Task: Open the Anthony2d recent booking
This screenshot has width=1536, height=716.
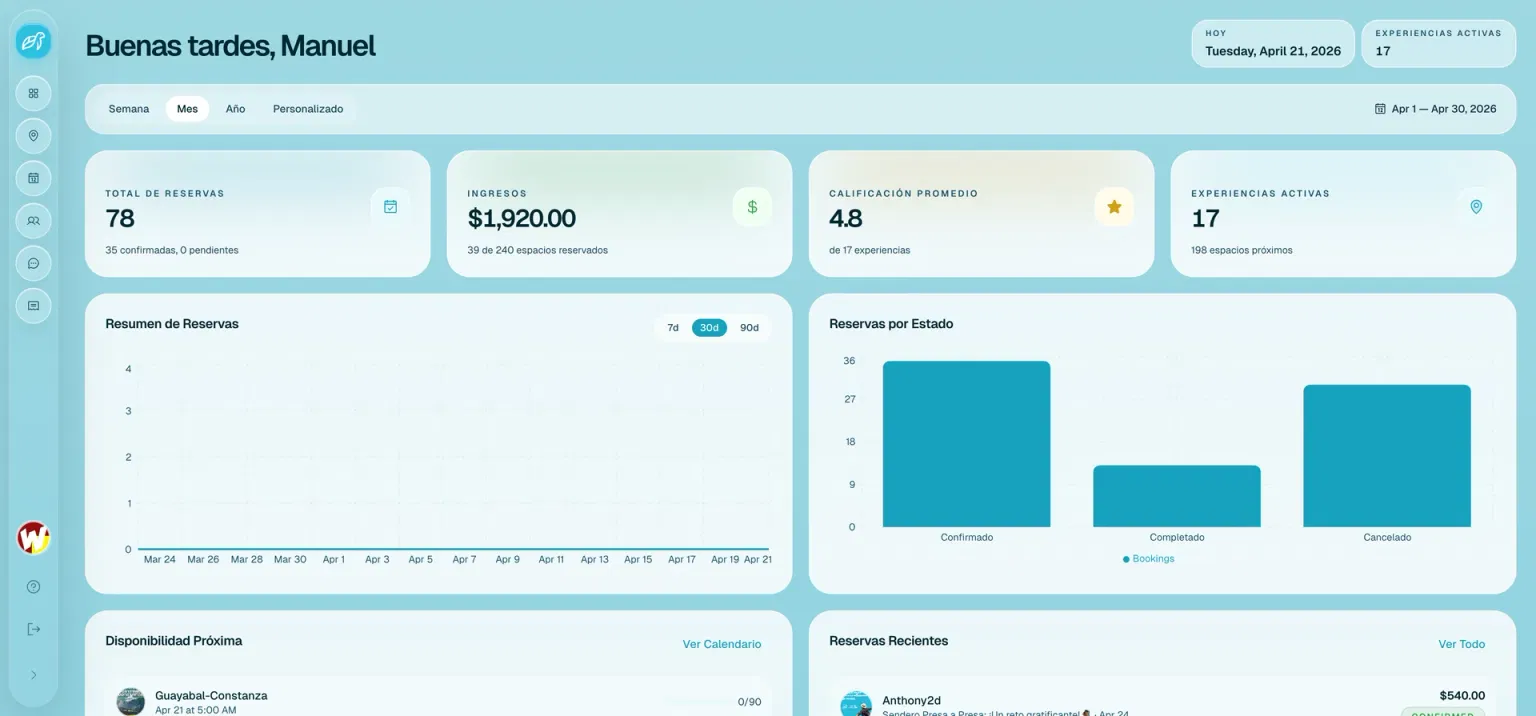Action: (x=1162, y=700)
